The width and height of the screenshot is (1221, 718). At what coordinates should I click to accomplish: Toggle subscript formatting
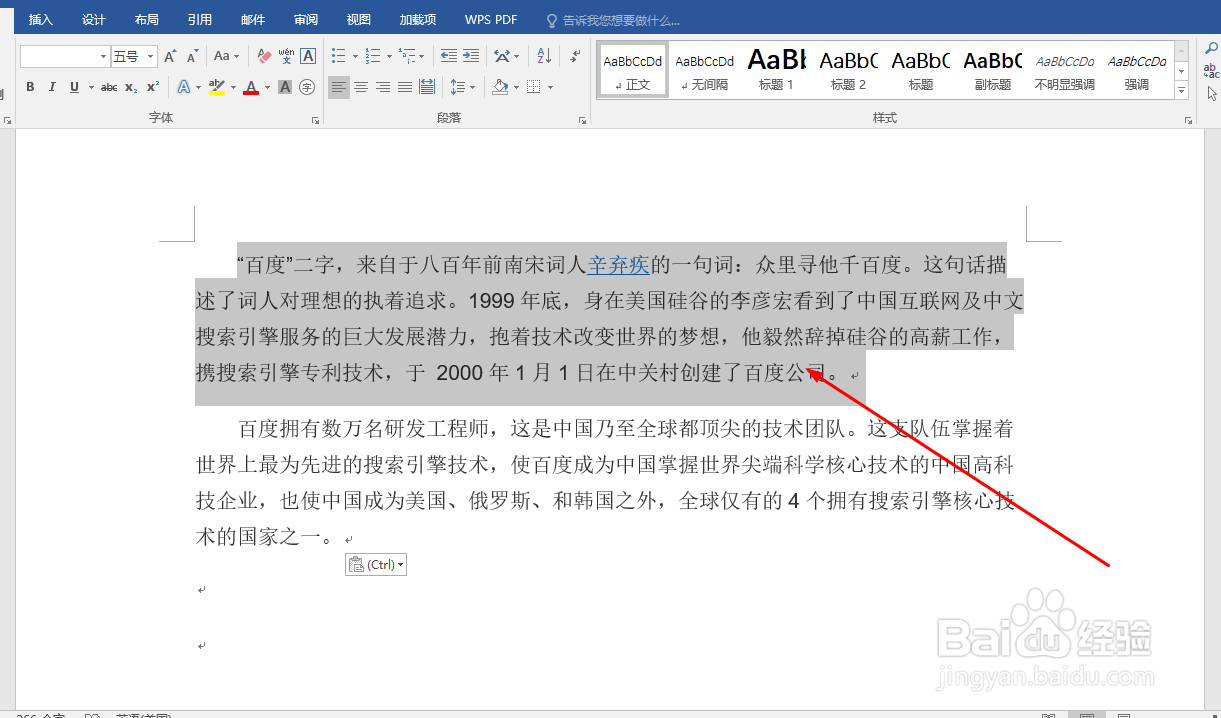131,88
